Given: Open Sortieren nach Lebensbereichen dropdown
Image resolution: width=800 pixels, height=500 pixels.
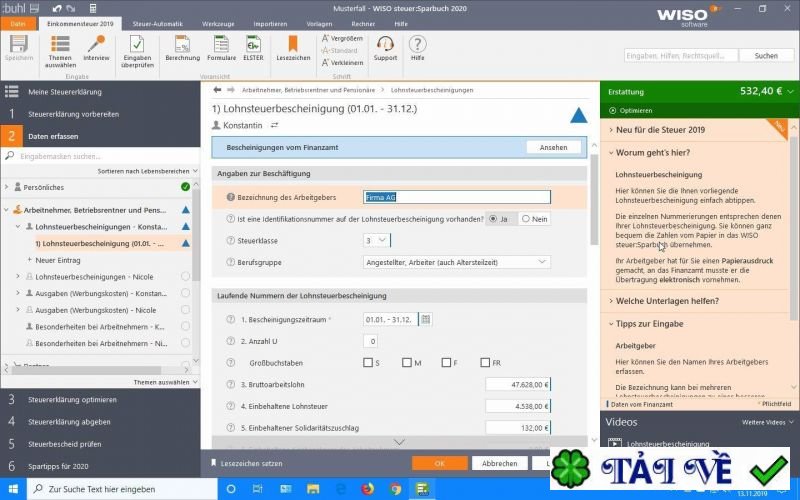Looking at the screenshot, I should (x=147, y=171).
